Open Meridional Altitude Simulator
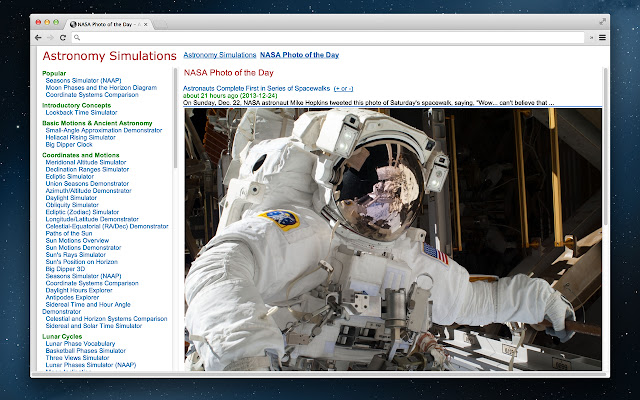Viewport: 640px width, 400px height. coord(86,162)
